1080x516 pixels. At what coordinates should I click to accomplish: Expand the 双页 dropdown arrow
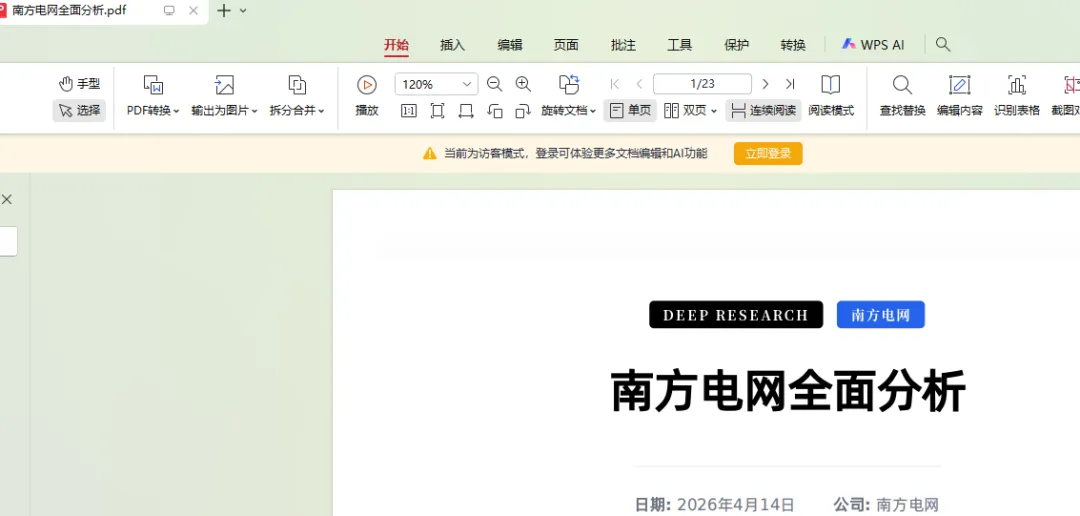click(714, 111)
